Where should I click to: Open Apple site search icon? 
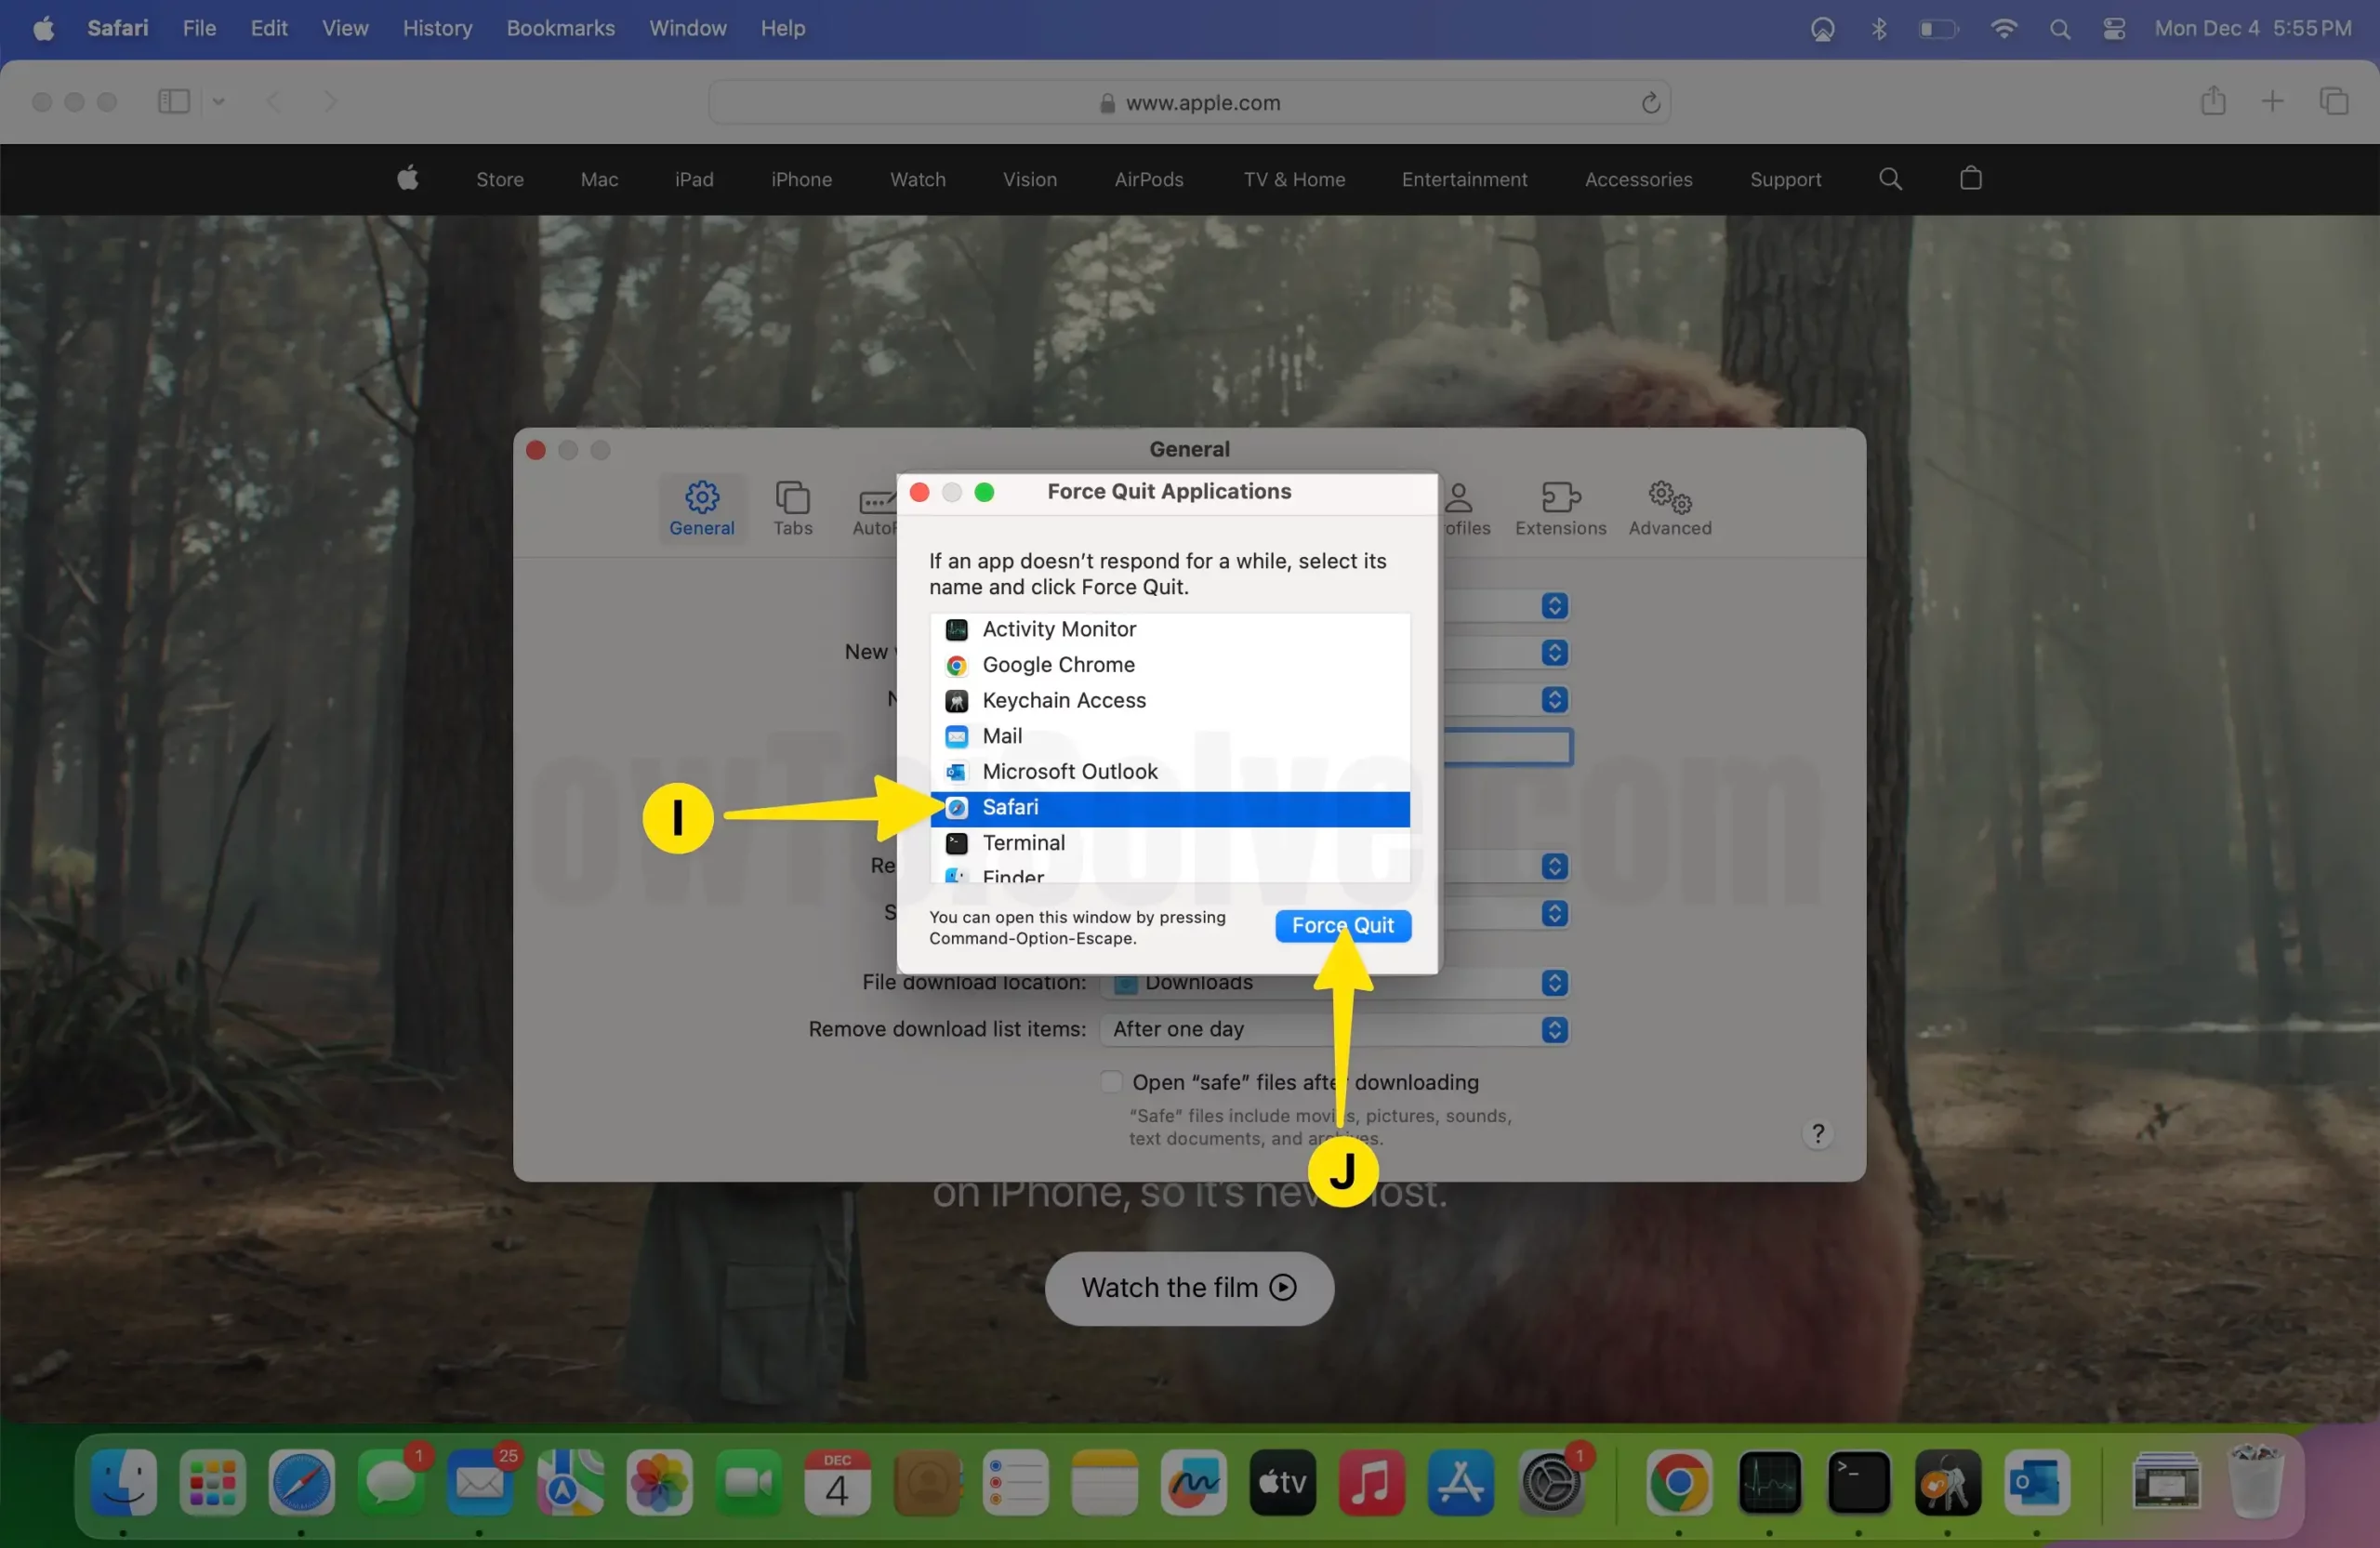pos(1890,179)
